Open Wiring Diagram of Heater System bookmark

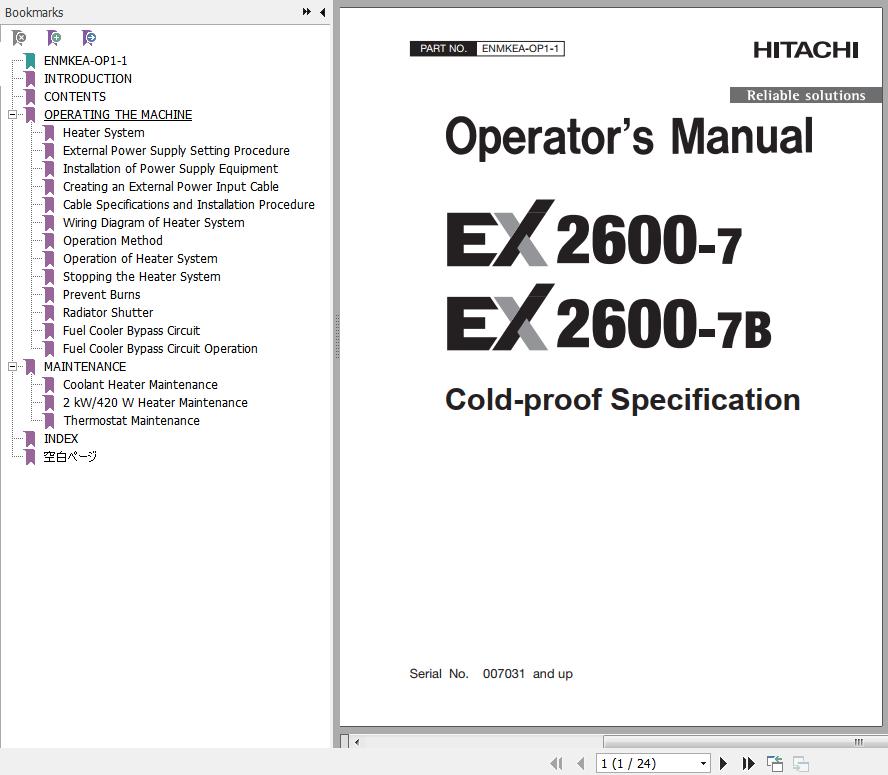click(153, 223)
